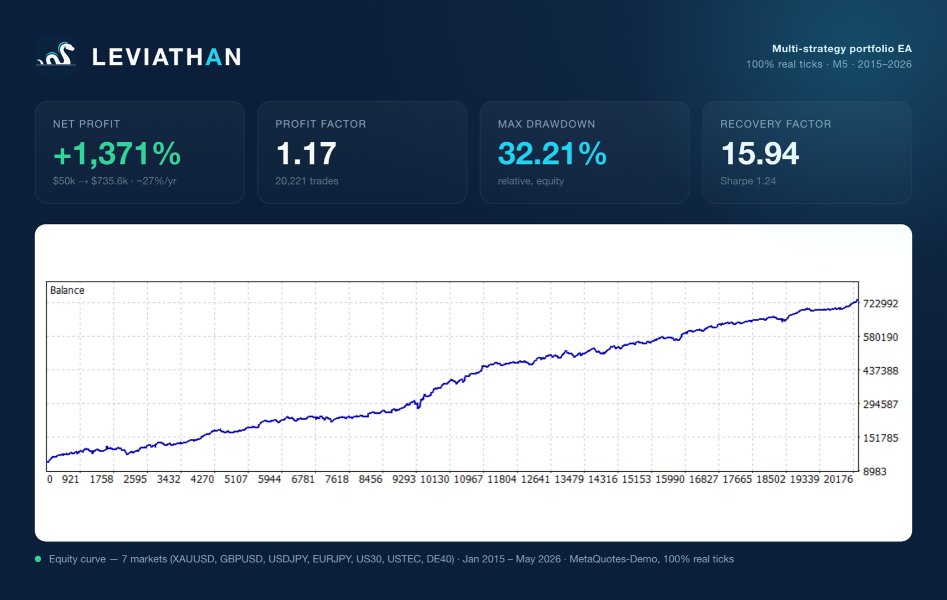
Task: Click the 9293 x-axis tick label
Action: 404,479
